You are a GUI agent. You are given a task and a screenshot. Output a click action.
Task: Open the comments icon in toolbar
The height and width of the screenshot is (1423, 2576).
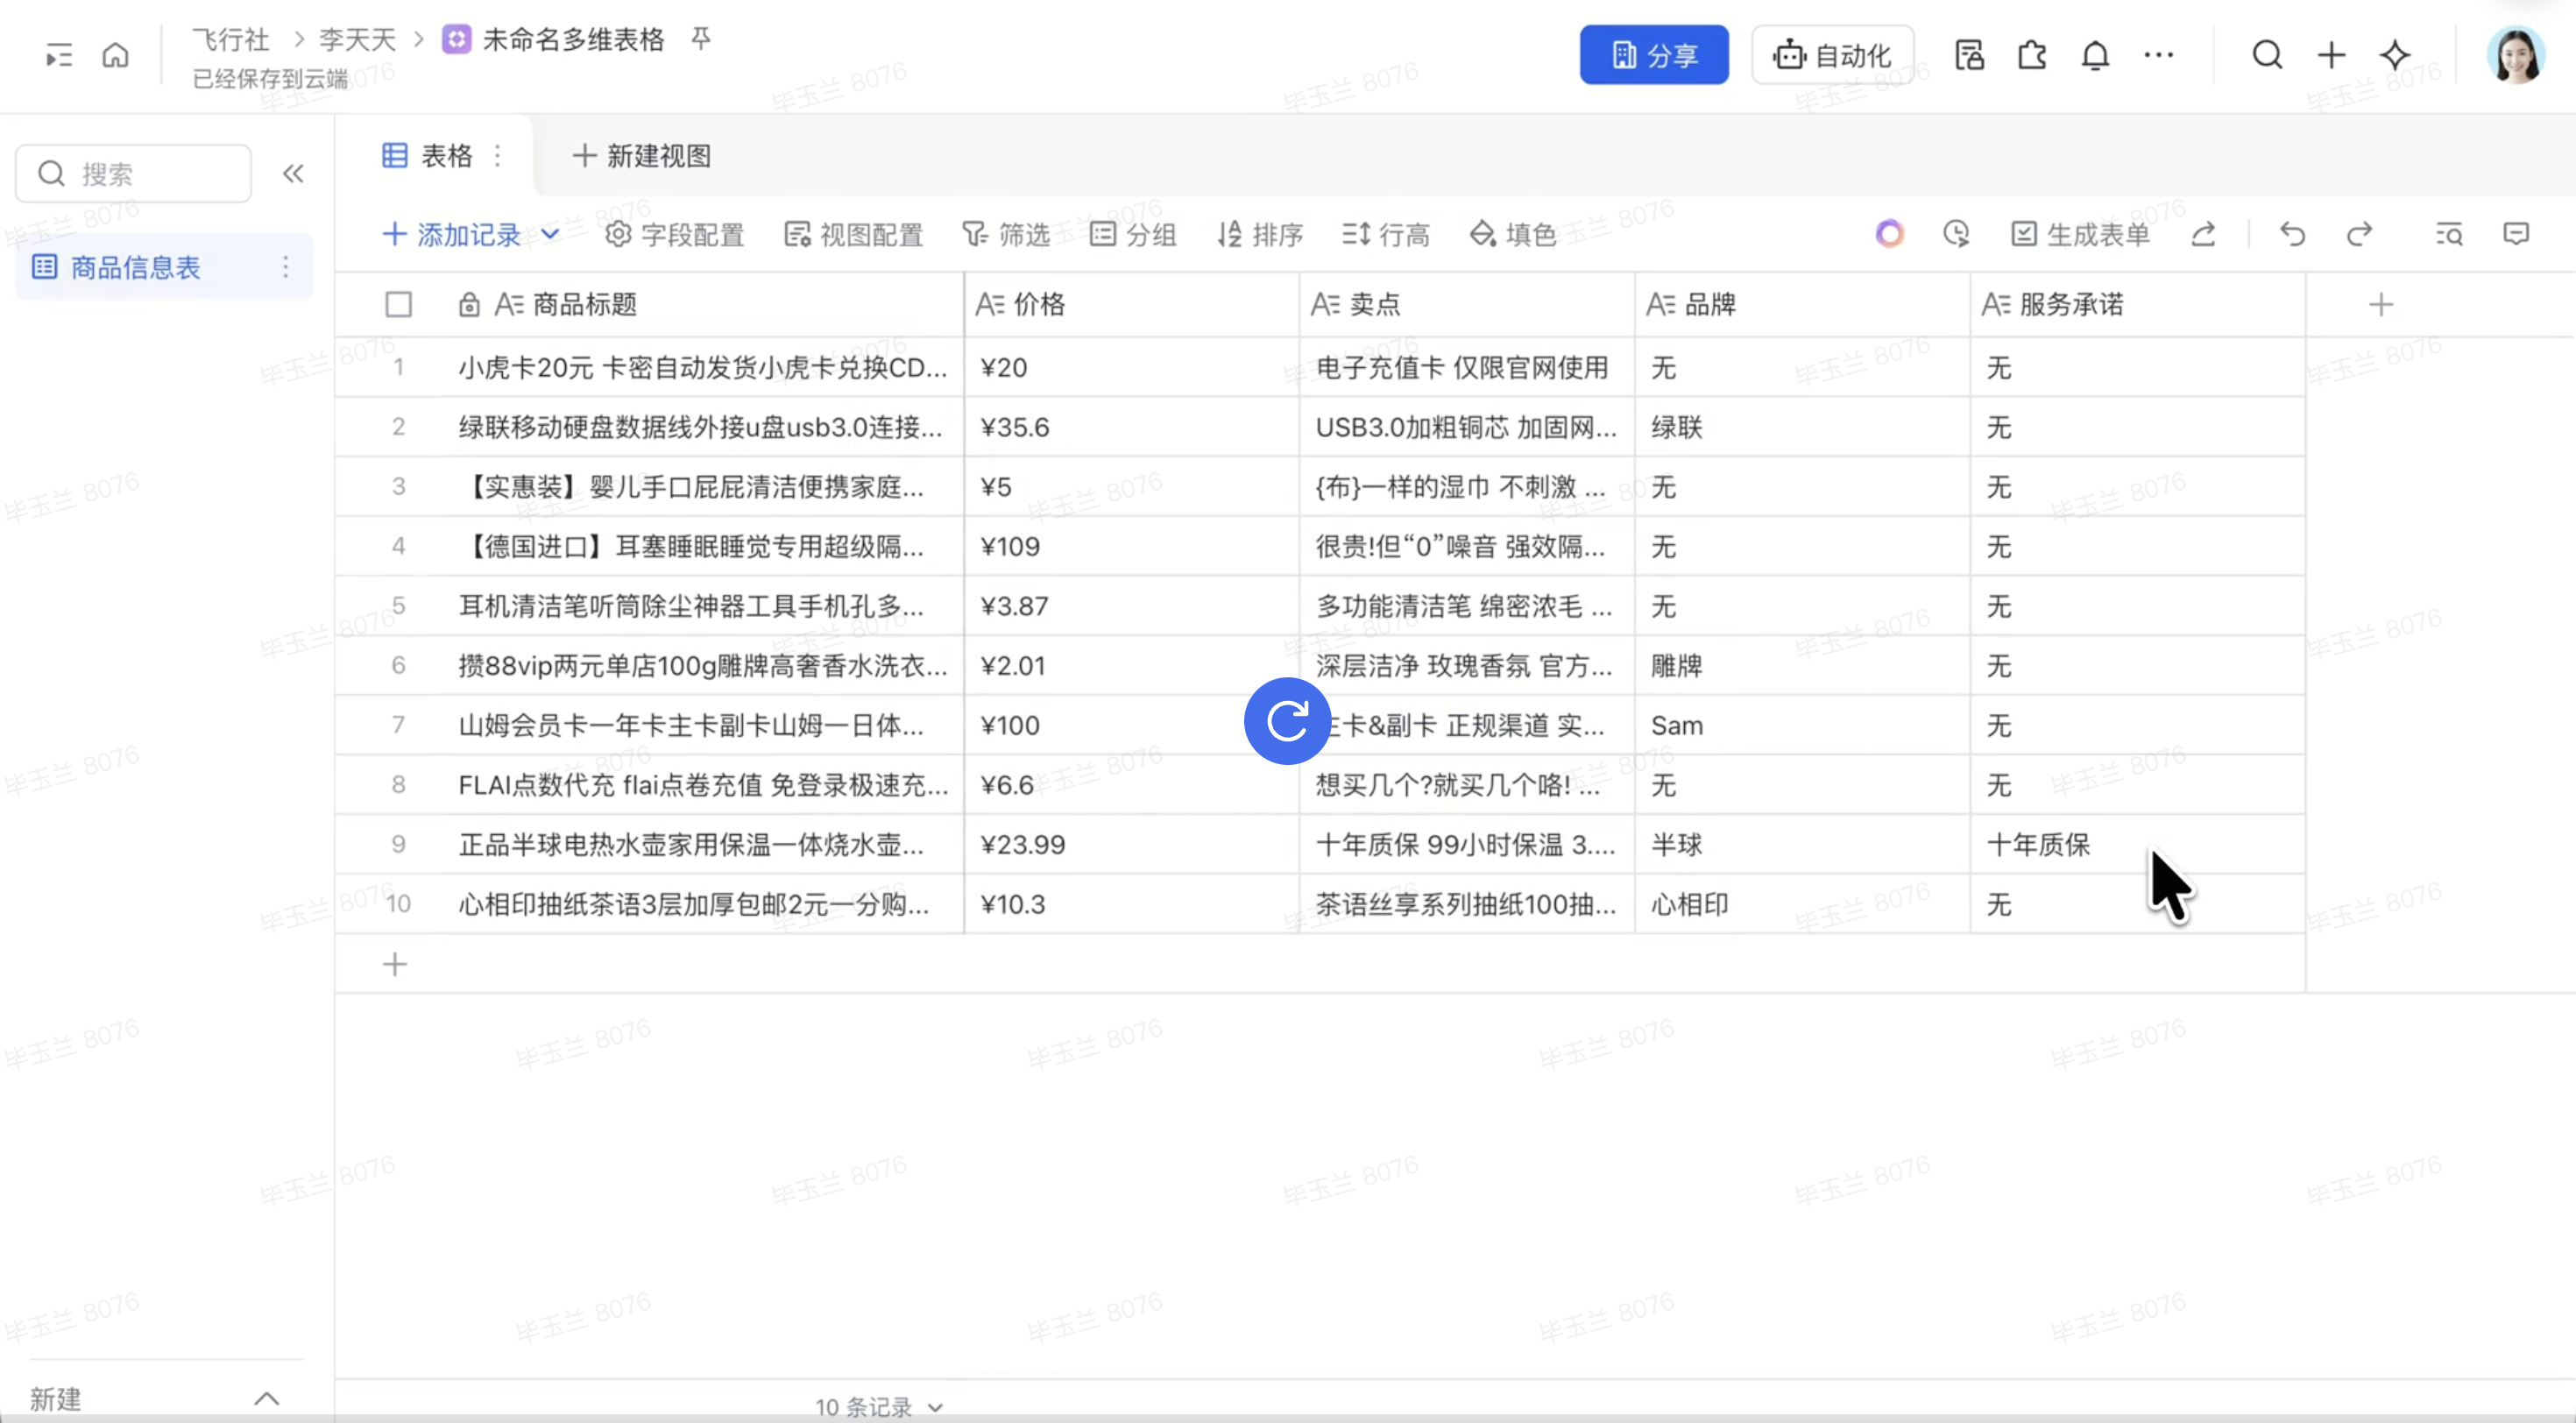[2515, 235]
